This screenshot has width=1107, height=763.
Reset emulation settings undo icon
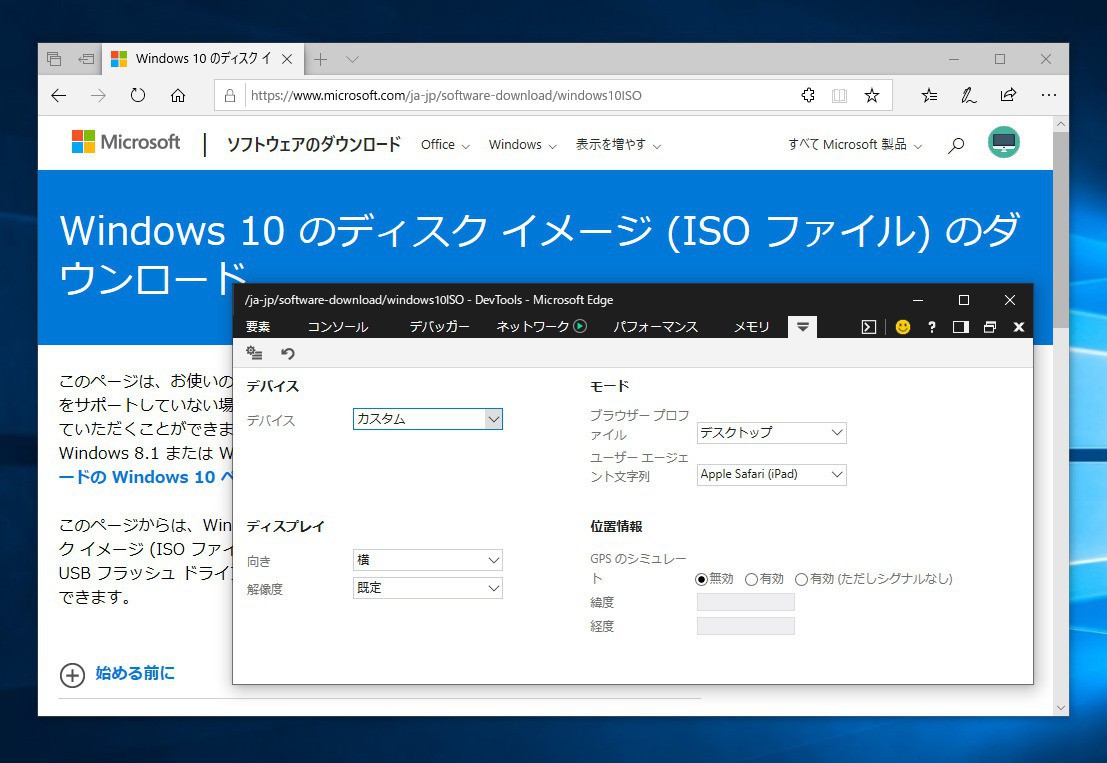(x=288, y=353)
